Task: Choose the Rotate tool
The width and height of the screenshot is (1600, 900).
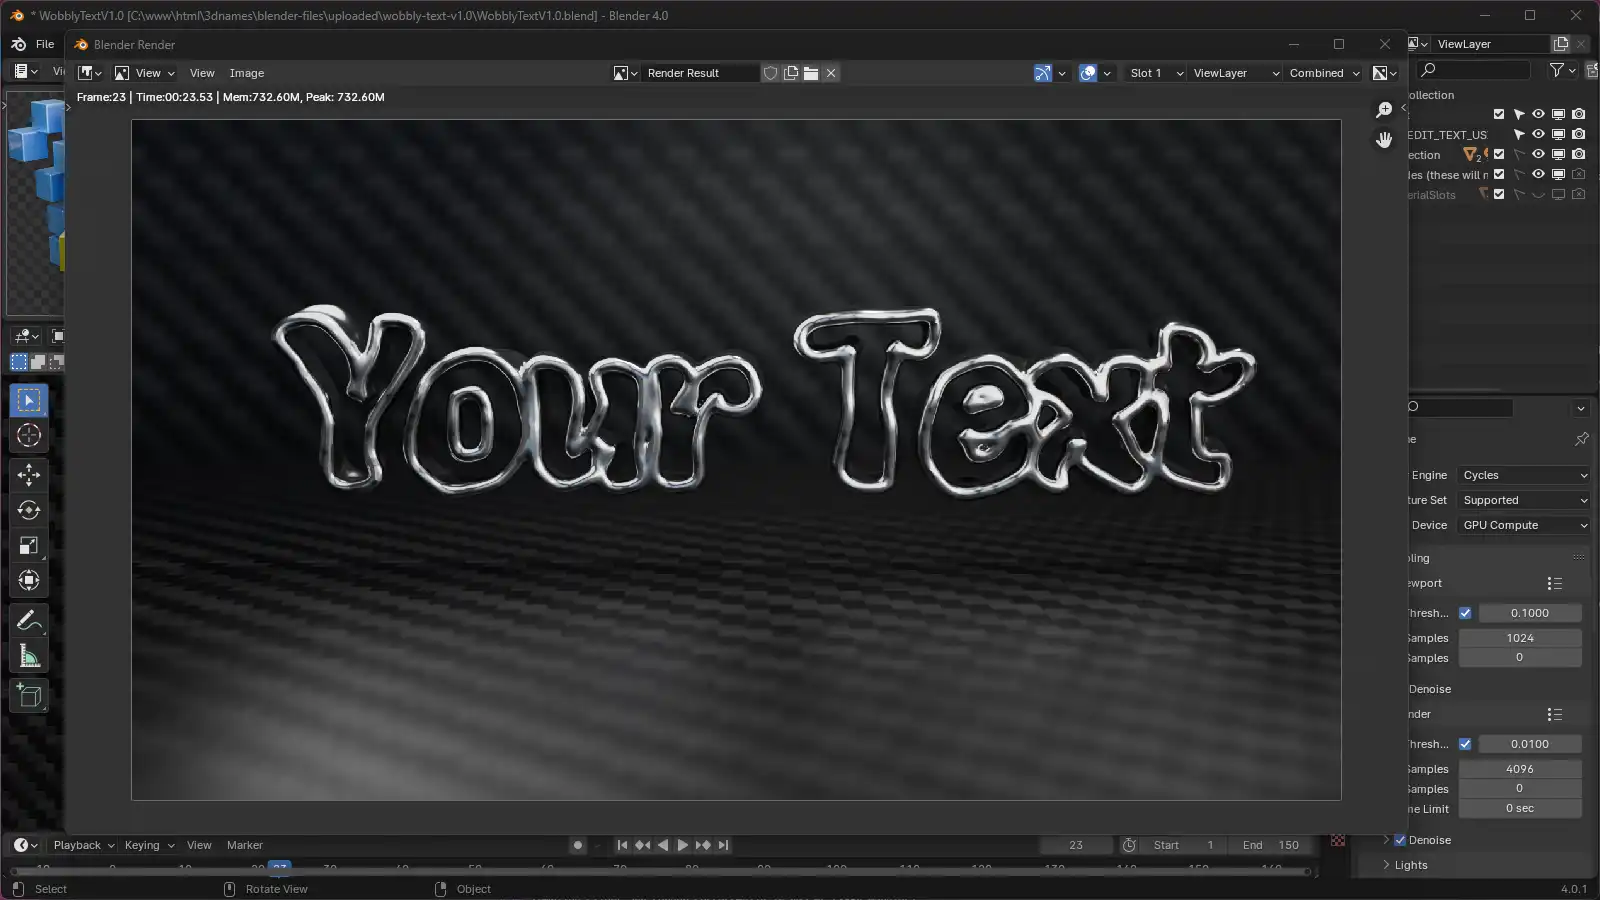Action: (29, 510)
